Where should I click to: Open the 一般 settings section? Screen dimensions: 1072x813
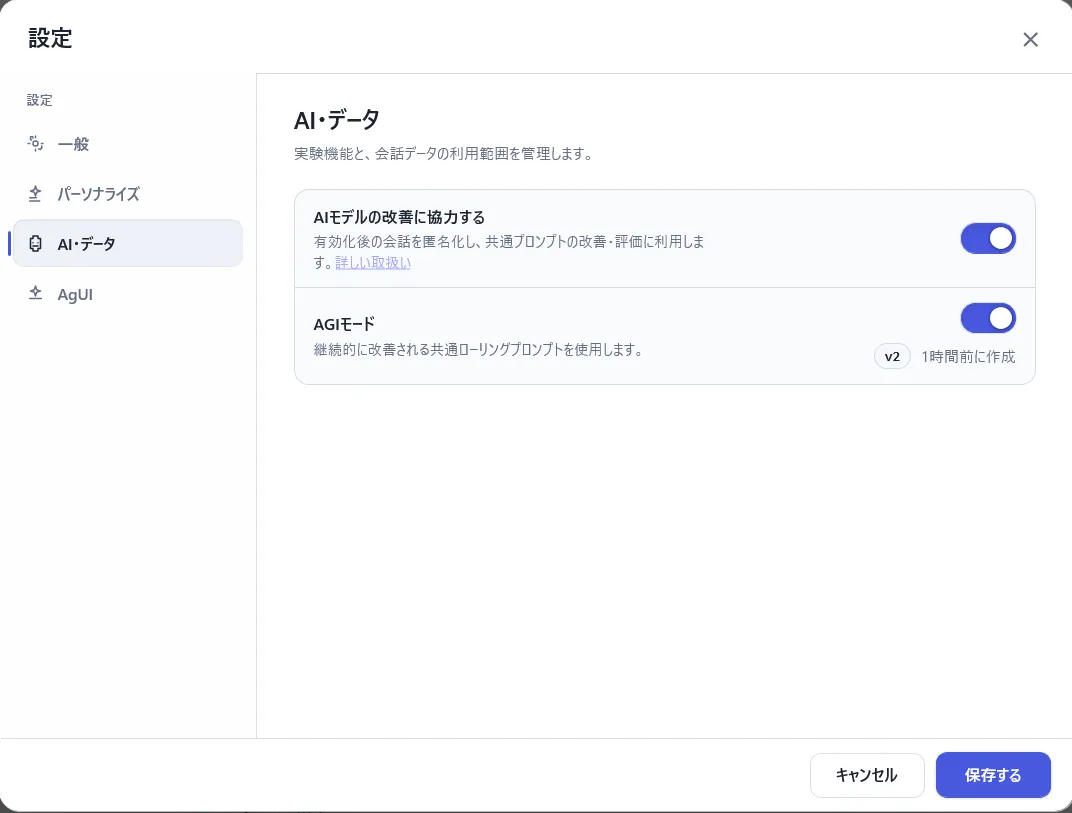(128, 144)
